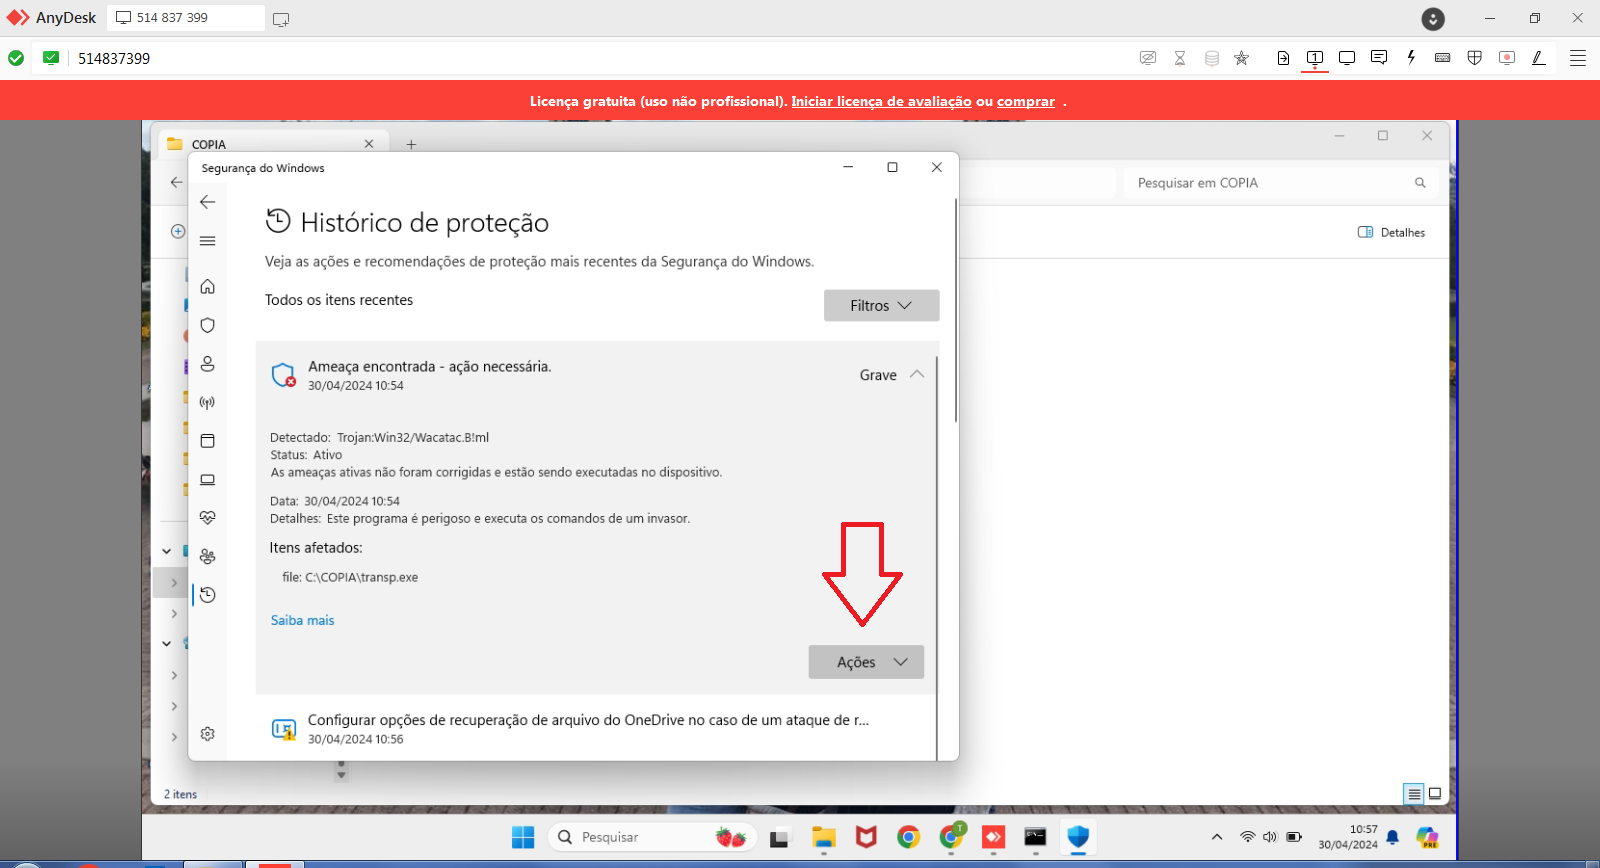
Task: Click the remote taskbar Pesquisar search box
Action: click(652, 837)
